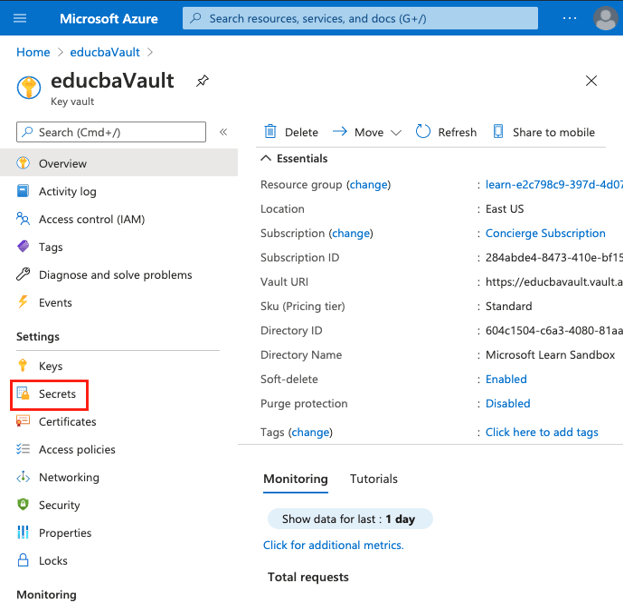Screen dimensions: 623x604
Task: Open Networking under Settings
Action: [69, 477]
